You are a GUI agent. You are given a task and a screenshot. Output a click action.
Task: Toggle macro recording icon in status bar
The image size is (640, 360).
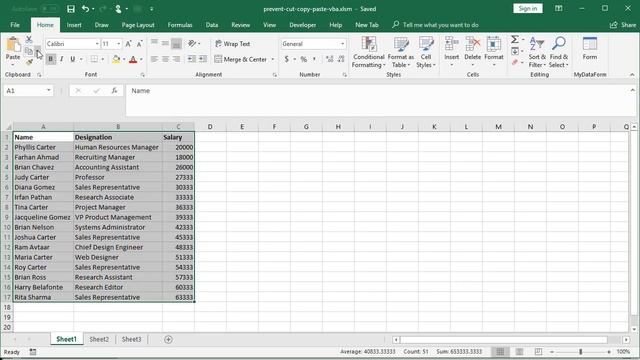click(x=33, y=351)
